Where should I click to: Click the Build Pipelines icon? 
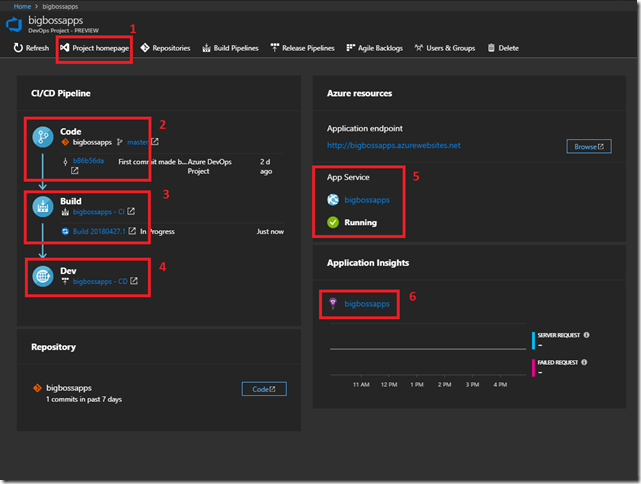(x=206, y=48)
